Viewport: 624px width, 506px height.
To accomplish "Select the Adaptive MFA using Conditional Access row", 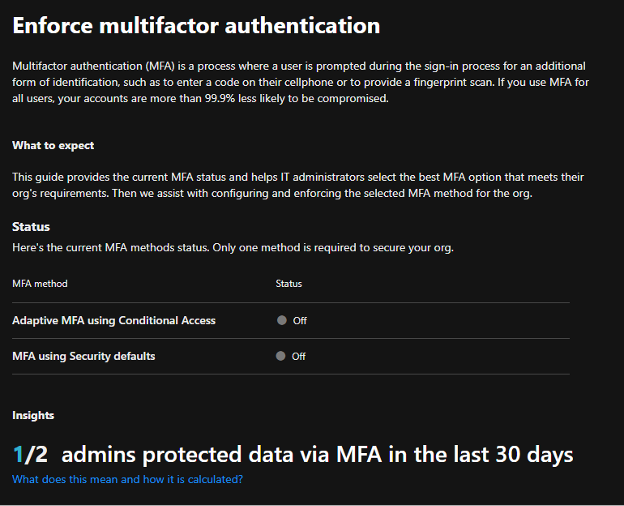I will click(291, 320).
